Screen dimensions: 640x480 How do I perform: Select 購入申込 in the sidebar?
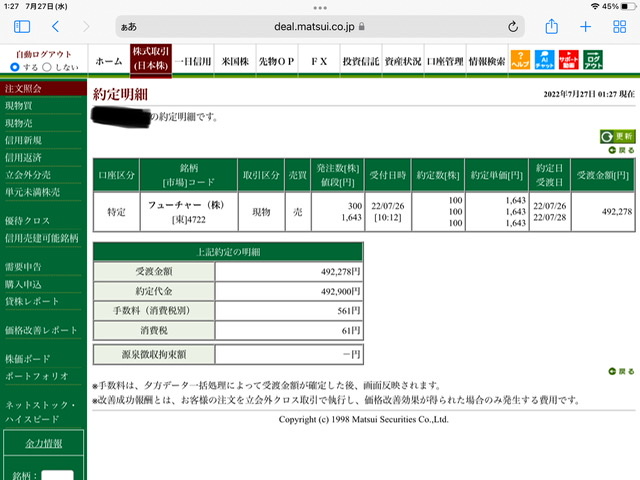pyautogui.click(x=23, y=284)
